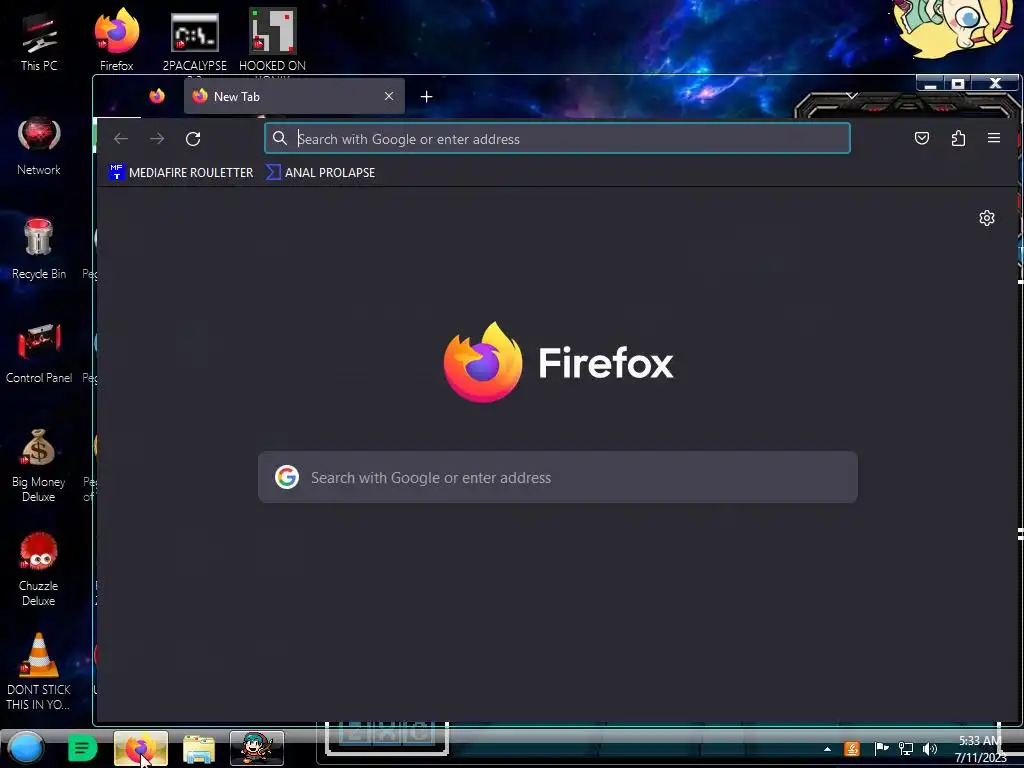This screenshot has width=1024, height=768.
Task: Select the Network desktop icon
Action: click(39, 145)
